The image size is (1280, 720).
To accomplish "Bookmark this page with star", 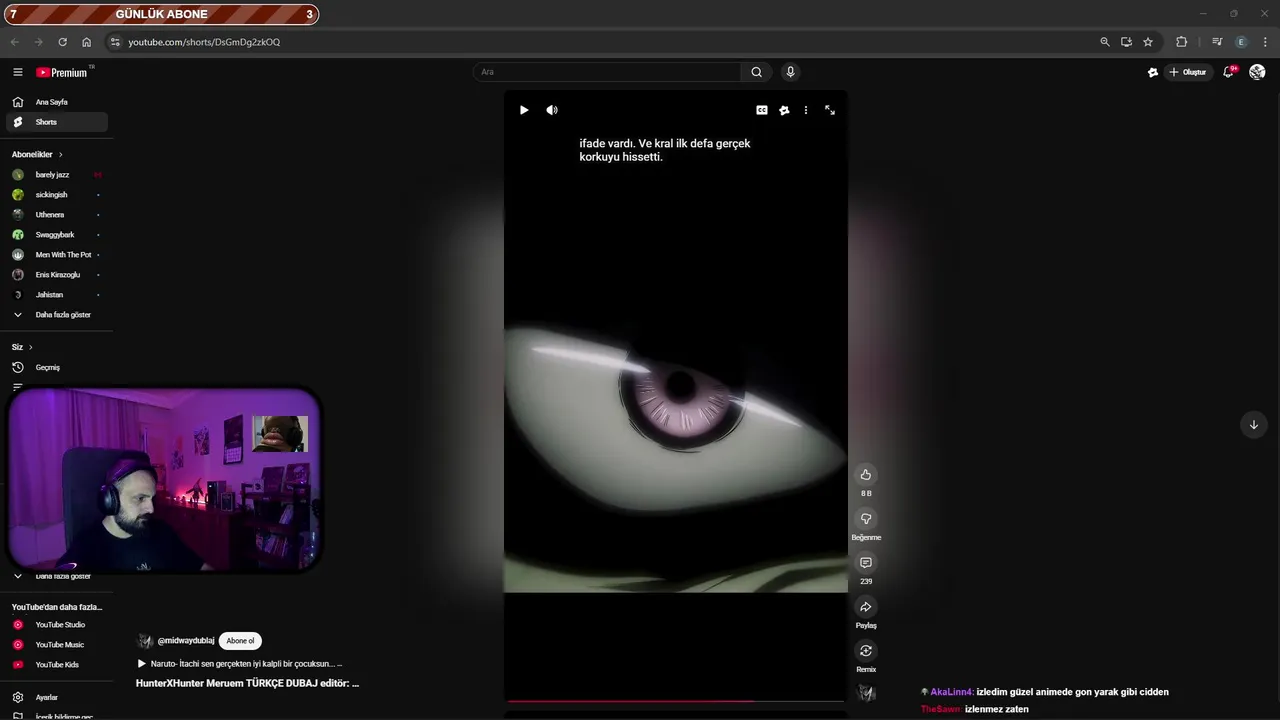I will click(x=1148, y=42).
